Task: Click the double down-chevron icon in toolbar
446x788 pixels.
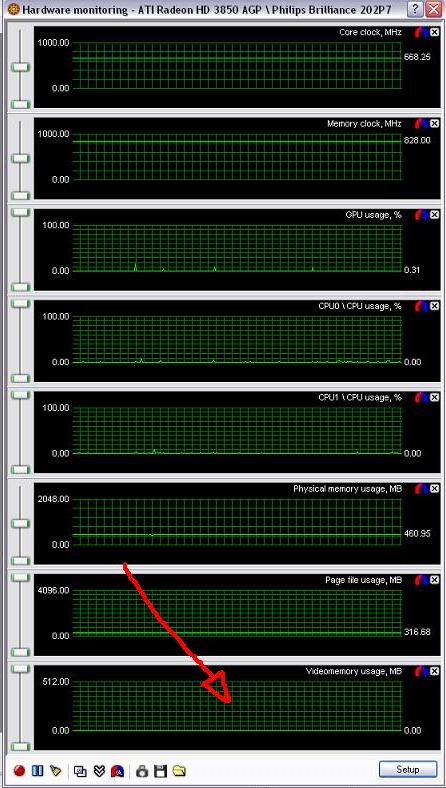Action: click(x=99, y=770)
